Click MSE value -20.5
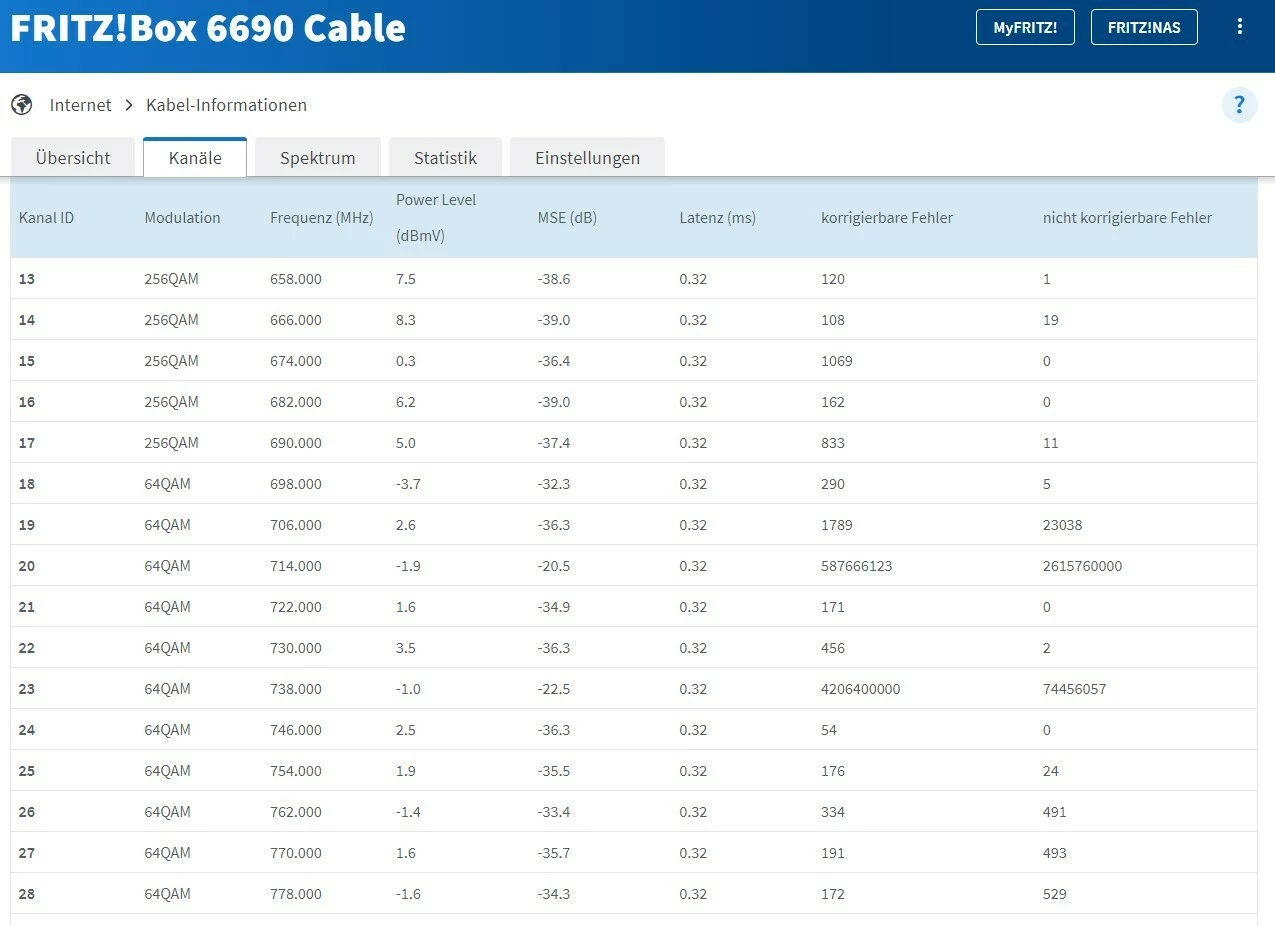This screenshot has height=926, width=1275. click(554, 566)
